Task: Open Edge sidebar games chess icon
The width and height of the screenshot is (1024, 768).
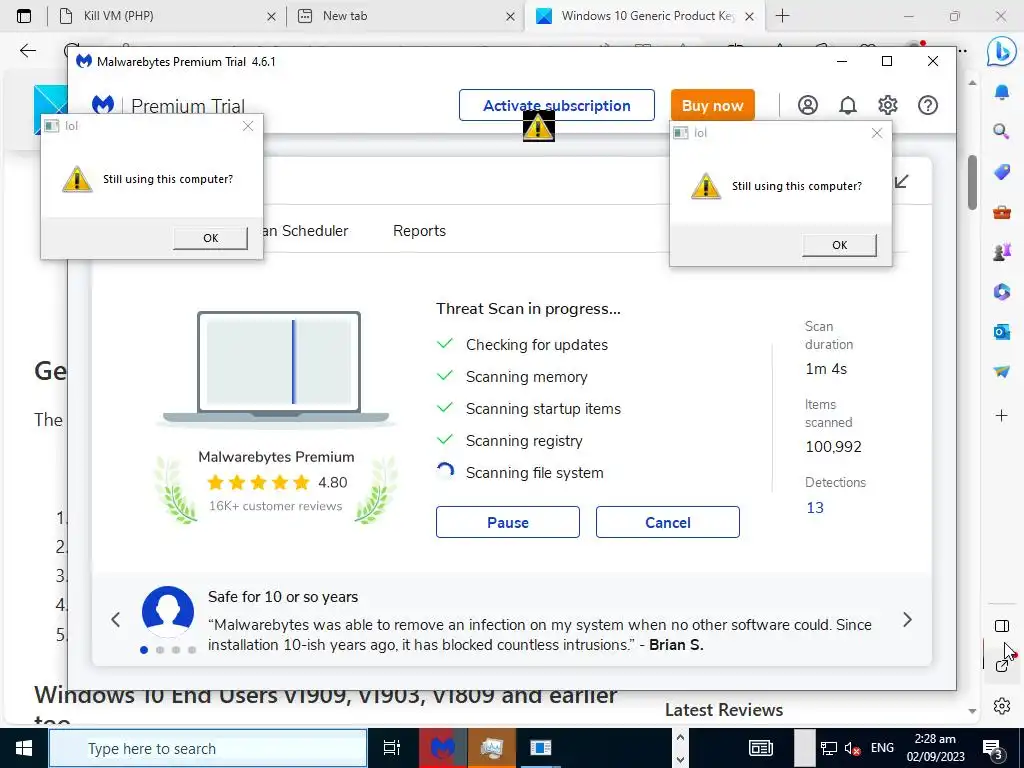Action: (x=1002, y=251)
